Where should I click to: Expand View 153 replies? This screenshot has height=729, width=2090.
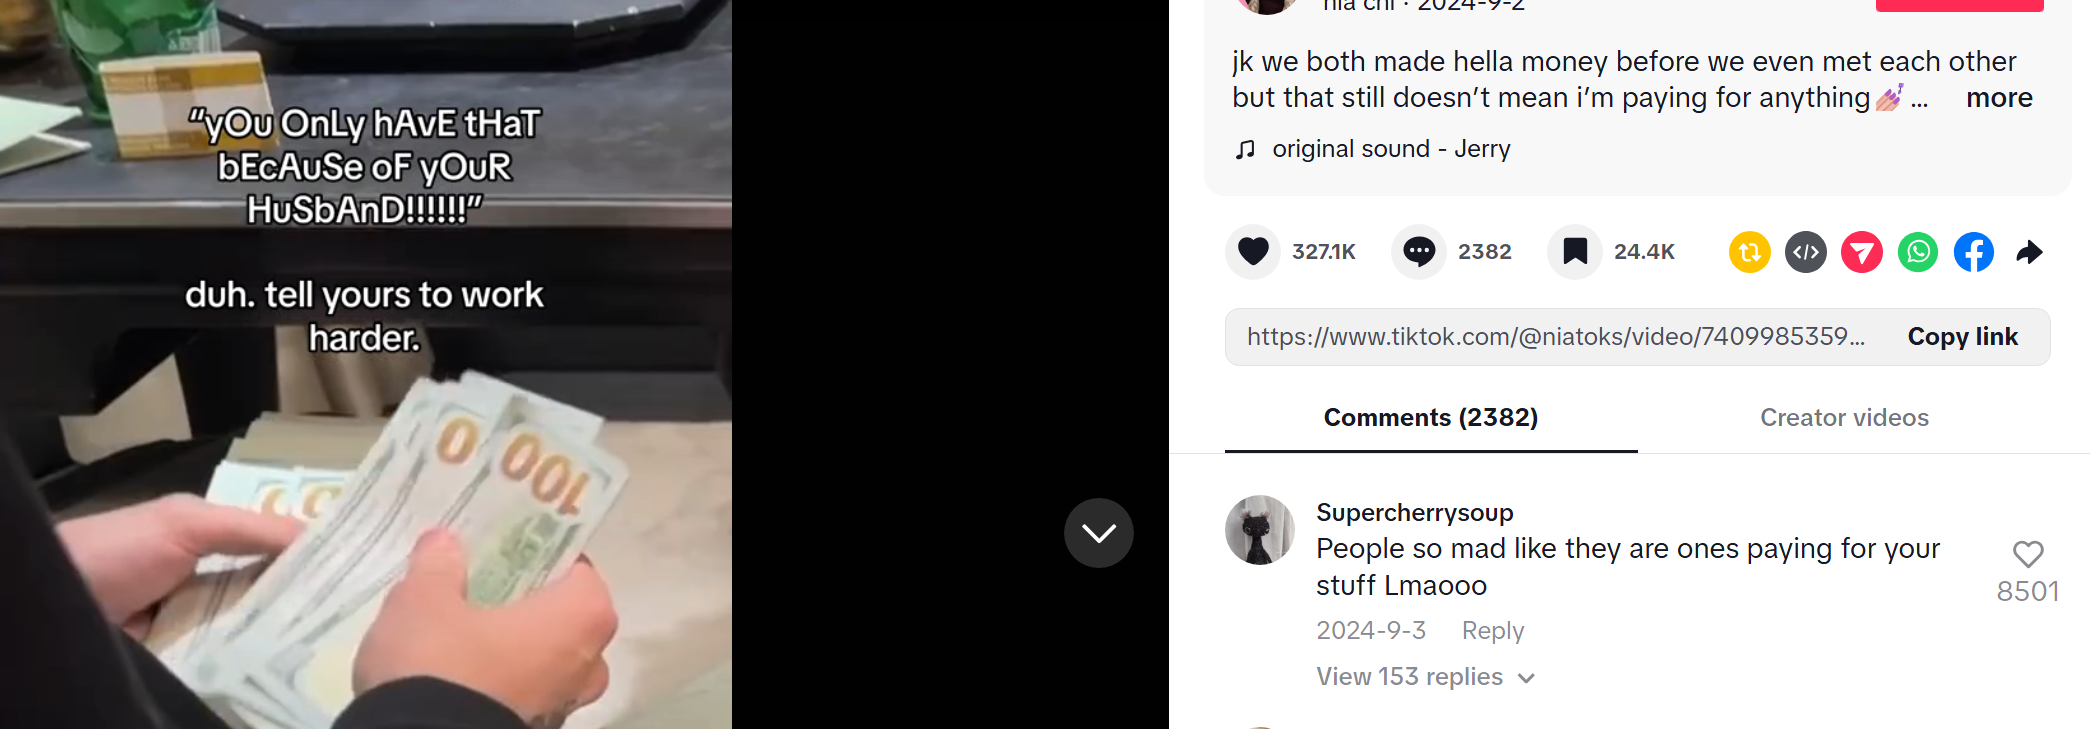coord(1425,677)
